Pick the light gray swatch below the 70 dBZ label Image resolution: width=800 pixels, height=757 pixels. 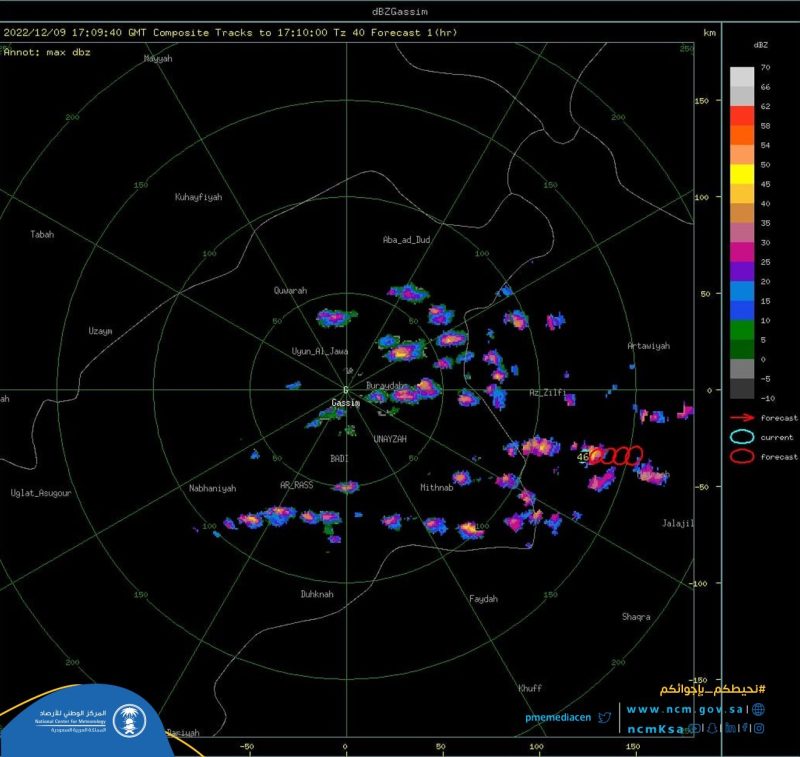[x=742, y=77]
